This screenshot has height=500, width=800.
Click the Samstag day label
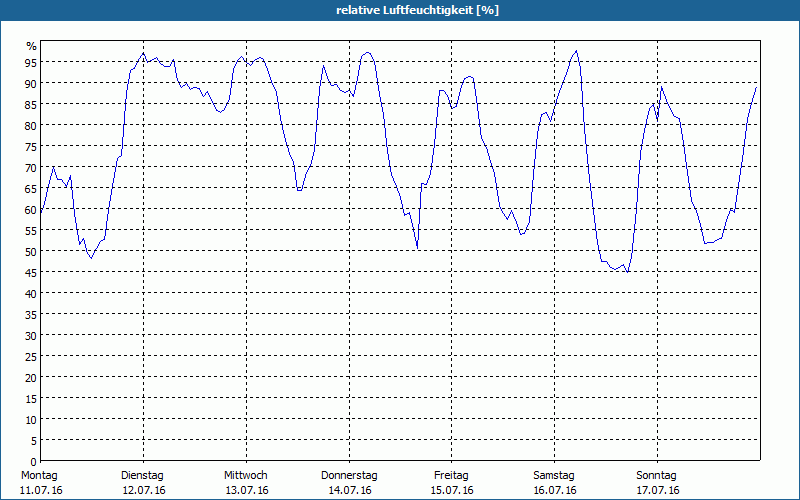[x=554, y=475]
